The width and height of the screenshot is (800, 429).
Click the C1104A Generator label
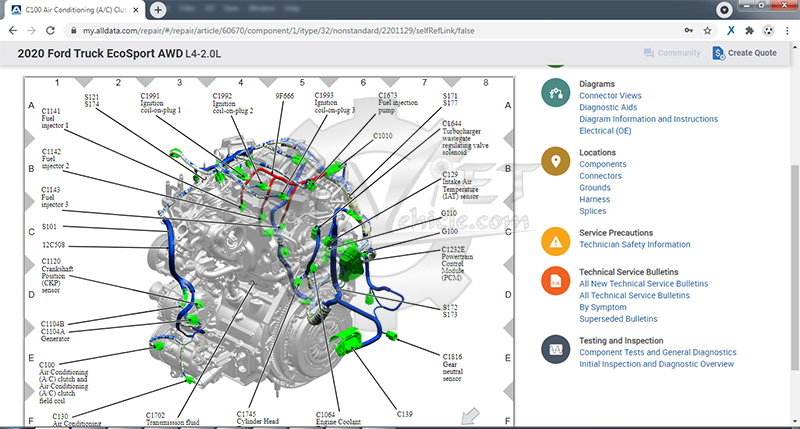click(x=55, y=335)
